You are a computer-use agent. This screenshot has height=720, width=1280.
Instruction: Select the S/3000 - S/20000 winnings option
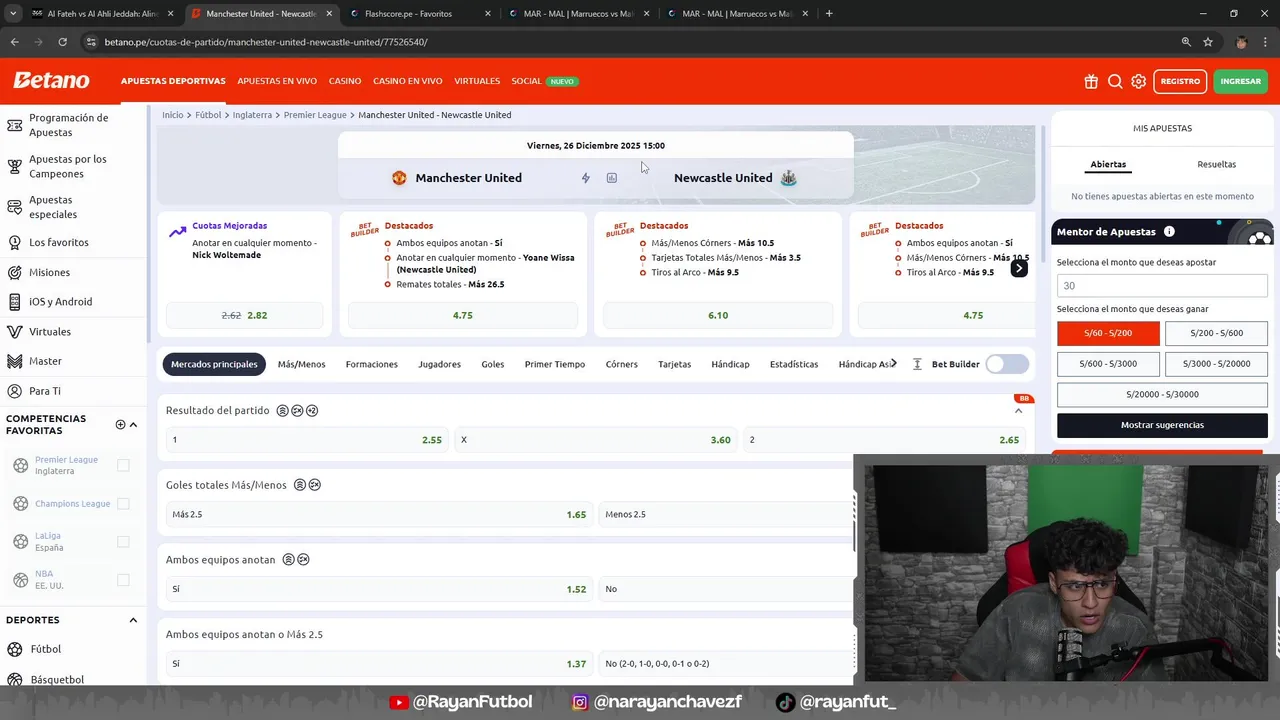pyautogui.click(x=1216, y=364)
